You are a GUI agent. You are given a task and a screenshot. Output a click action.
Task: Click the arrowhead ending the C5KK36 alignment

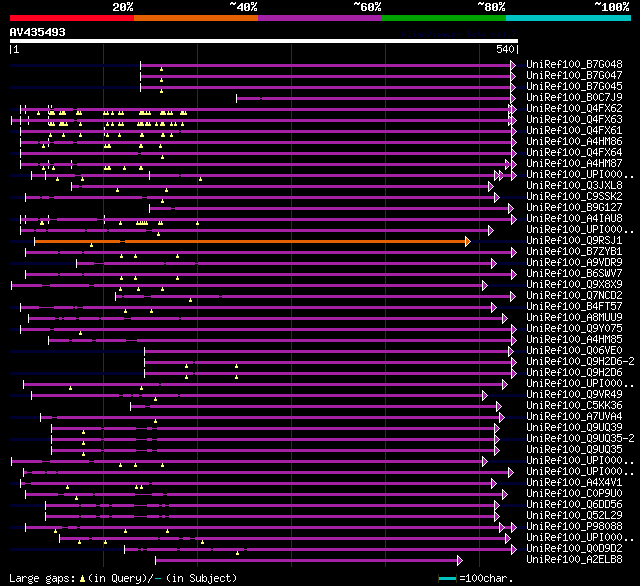pos(498,406)
